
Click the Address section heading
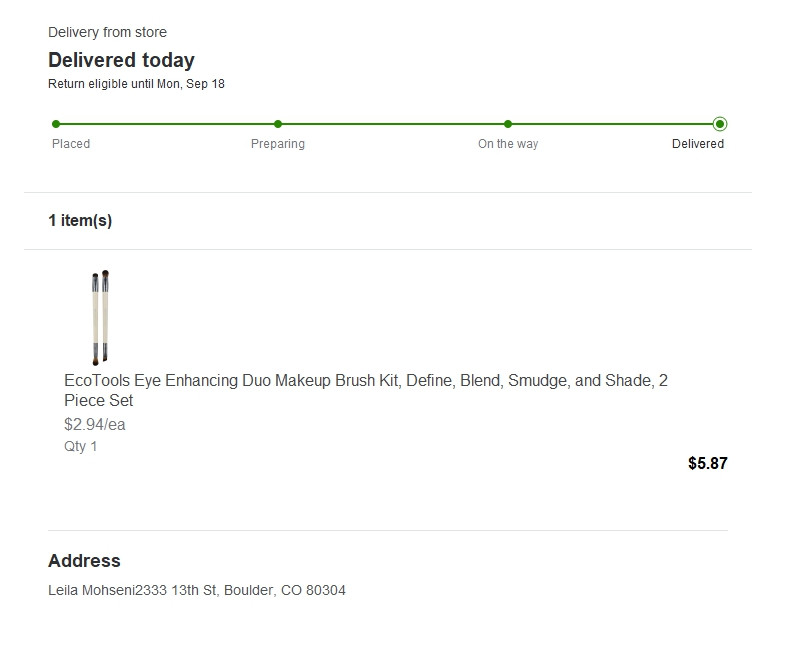pos(84,561)
